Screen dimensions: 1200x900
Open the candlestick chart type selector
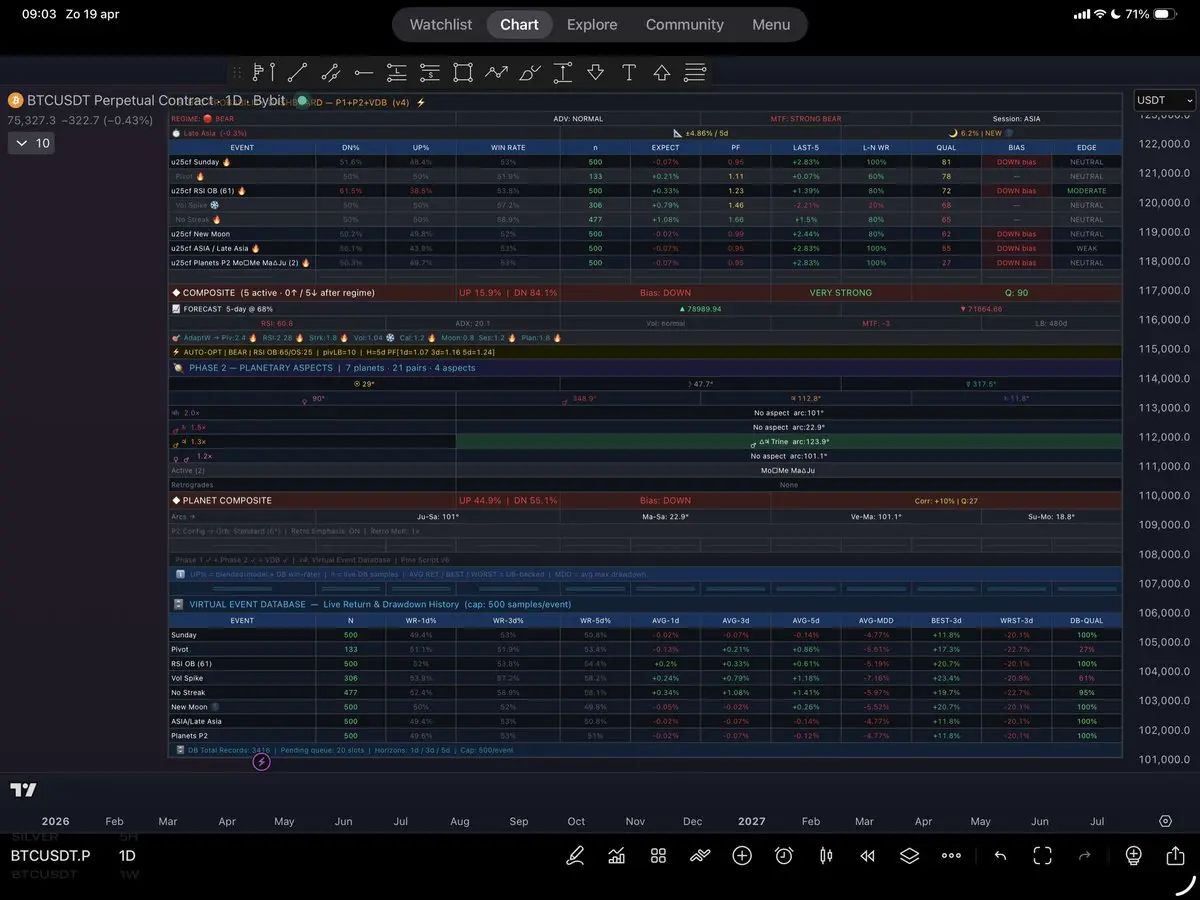pyautogui.click(x=826, y=856)
